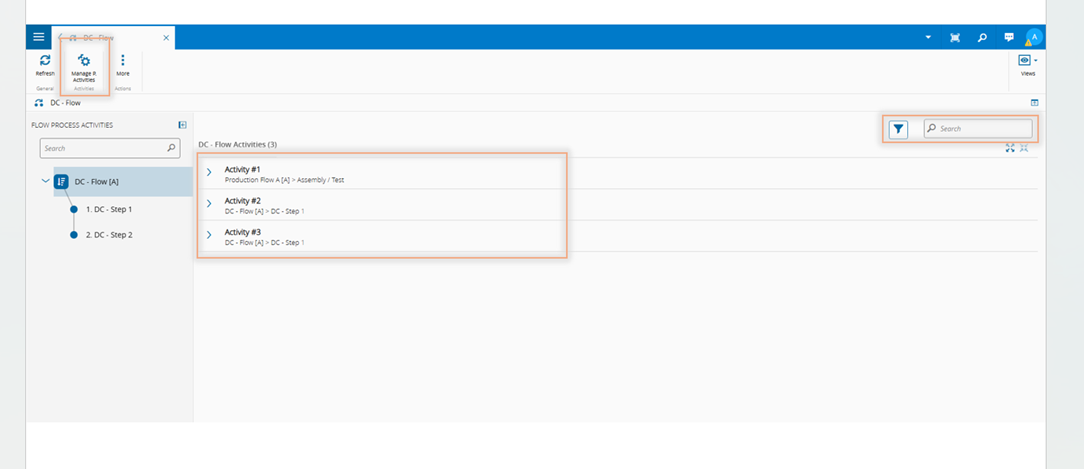The height and width of the screenshot is (469, 1084).
Task: Click Production Flow A [A] > Assembly / Test
Action: tap(284, 180)
